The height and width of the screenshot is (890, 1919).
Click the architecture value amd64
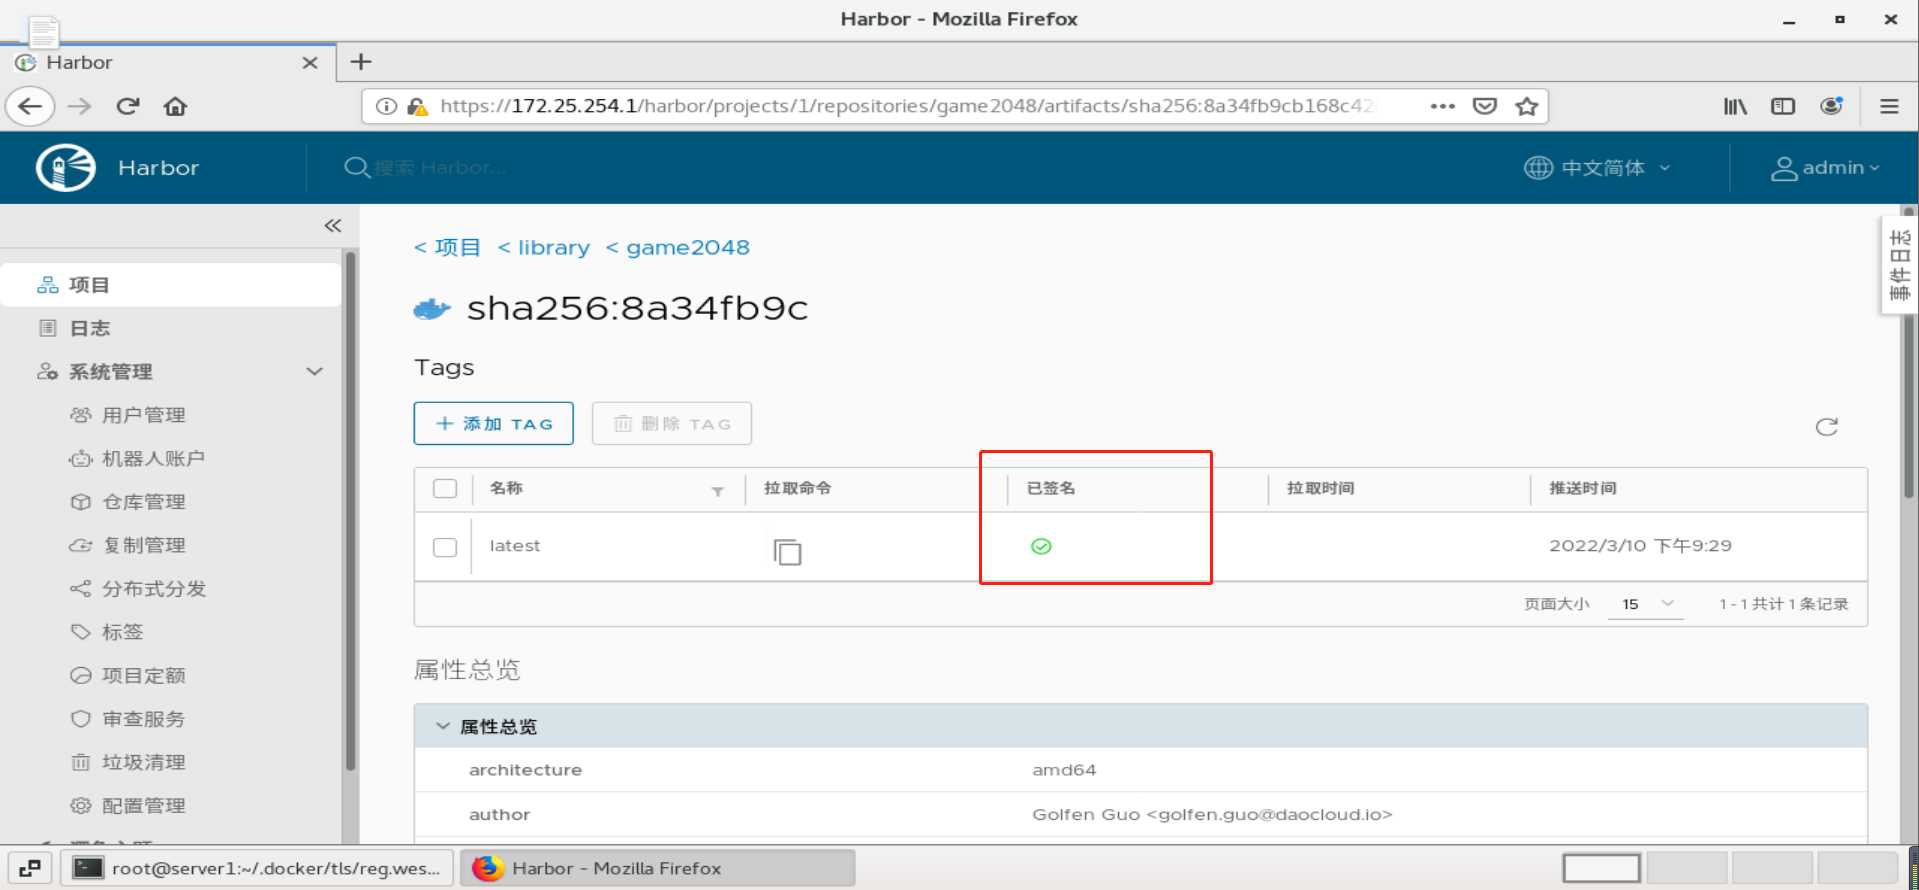[x=1064, y=770]
